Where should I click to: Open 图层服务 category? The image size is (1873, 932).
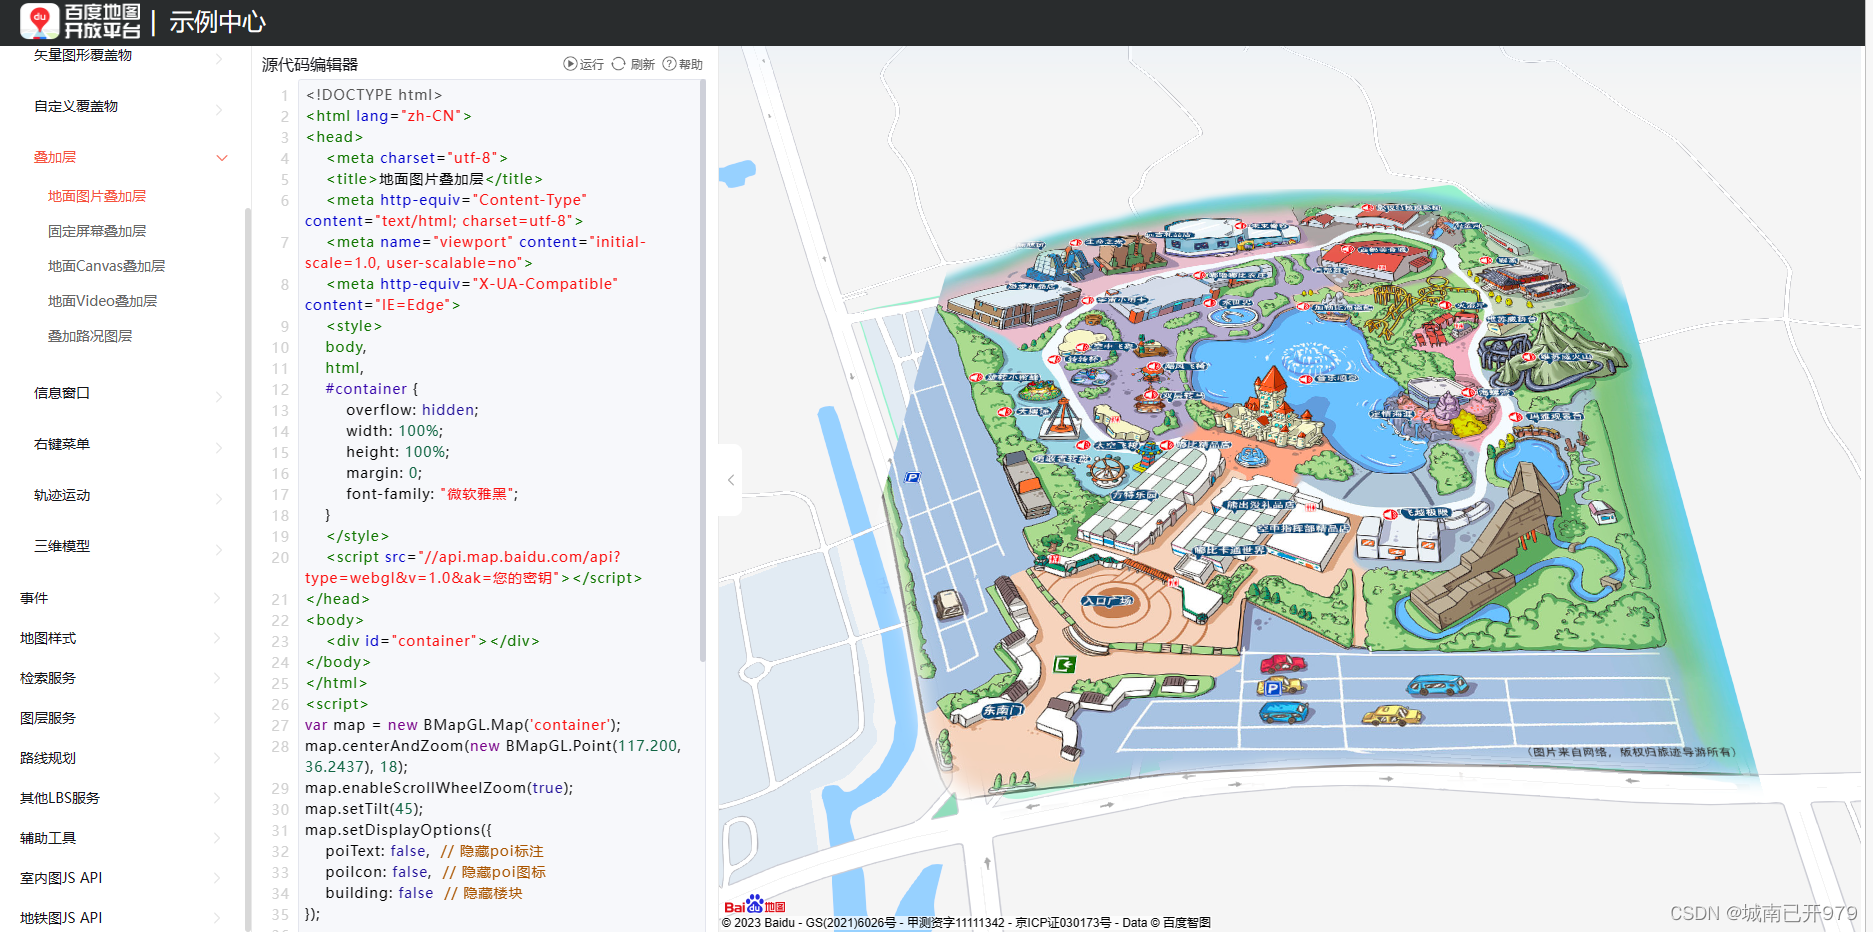pos(48,718)
